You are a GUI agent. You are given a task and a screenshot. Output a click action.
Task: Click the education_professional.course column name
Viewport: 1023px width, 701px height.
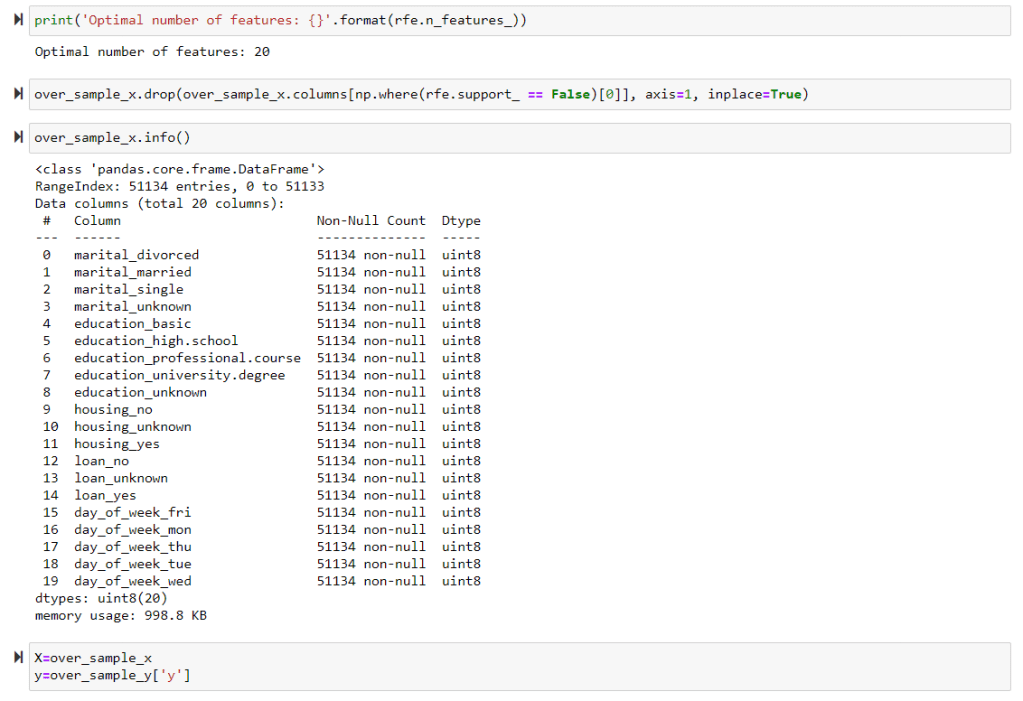pyautogui.click(x=187, y=358)
